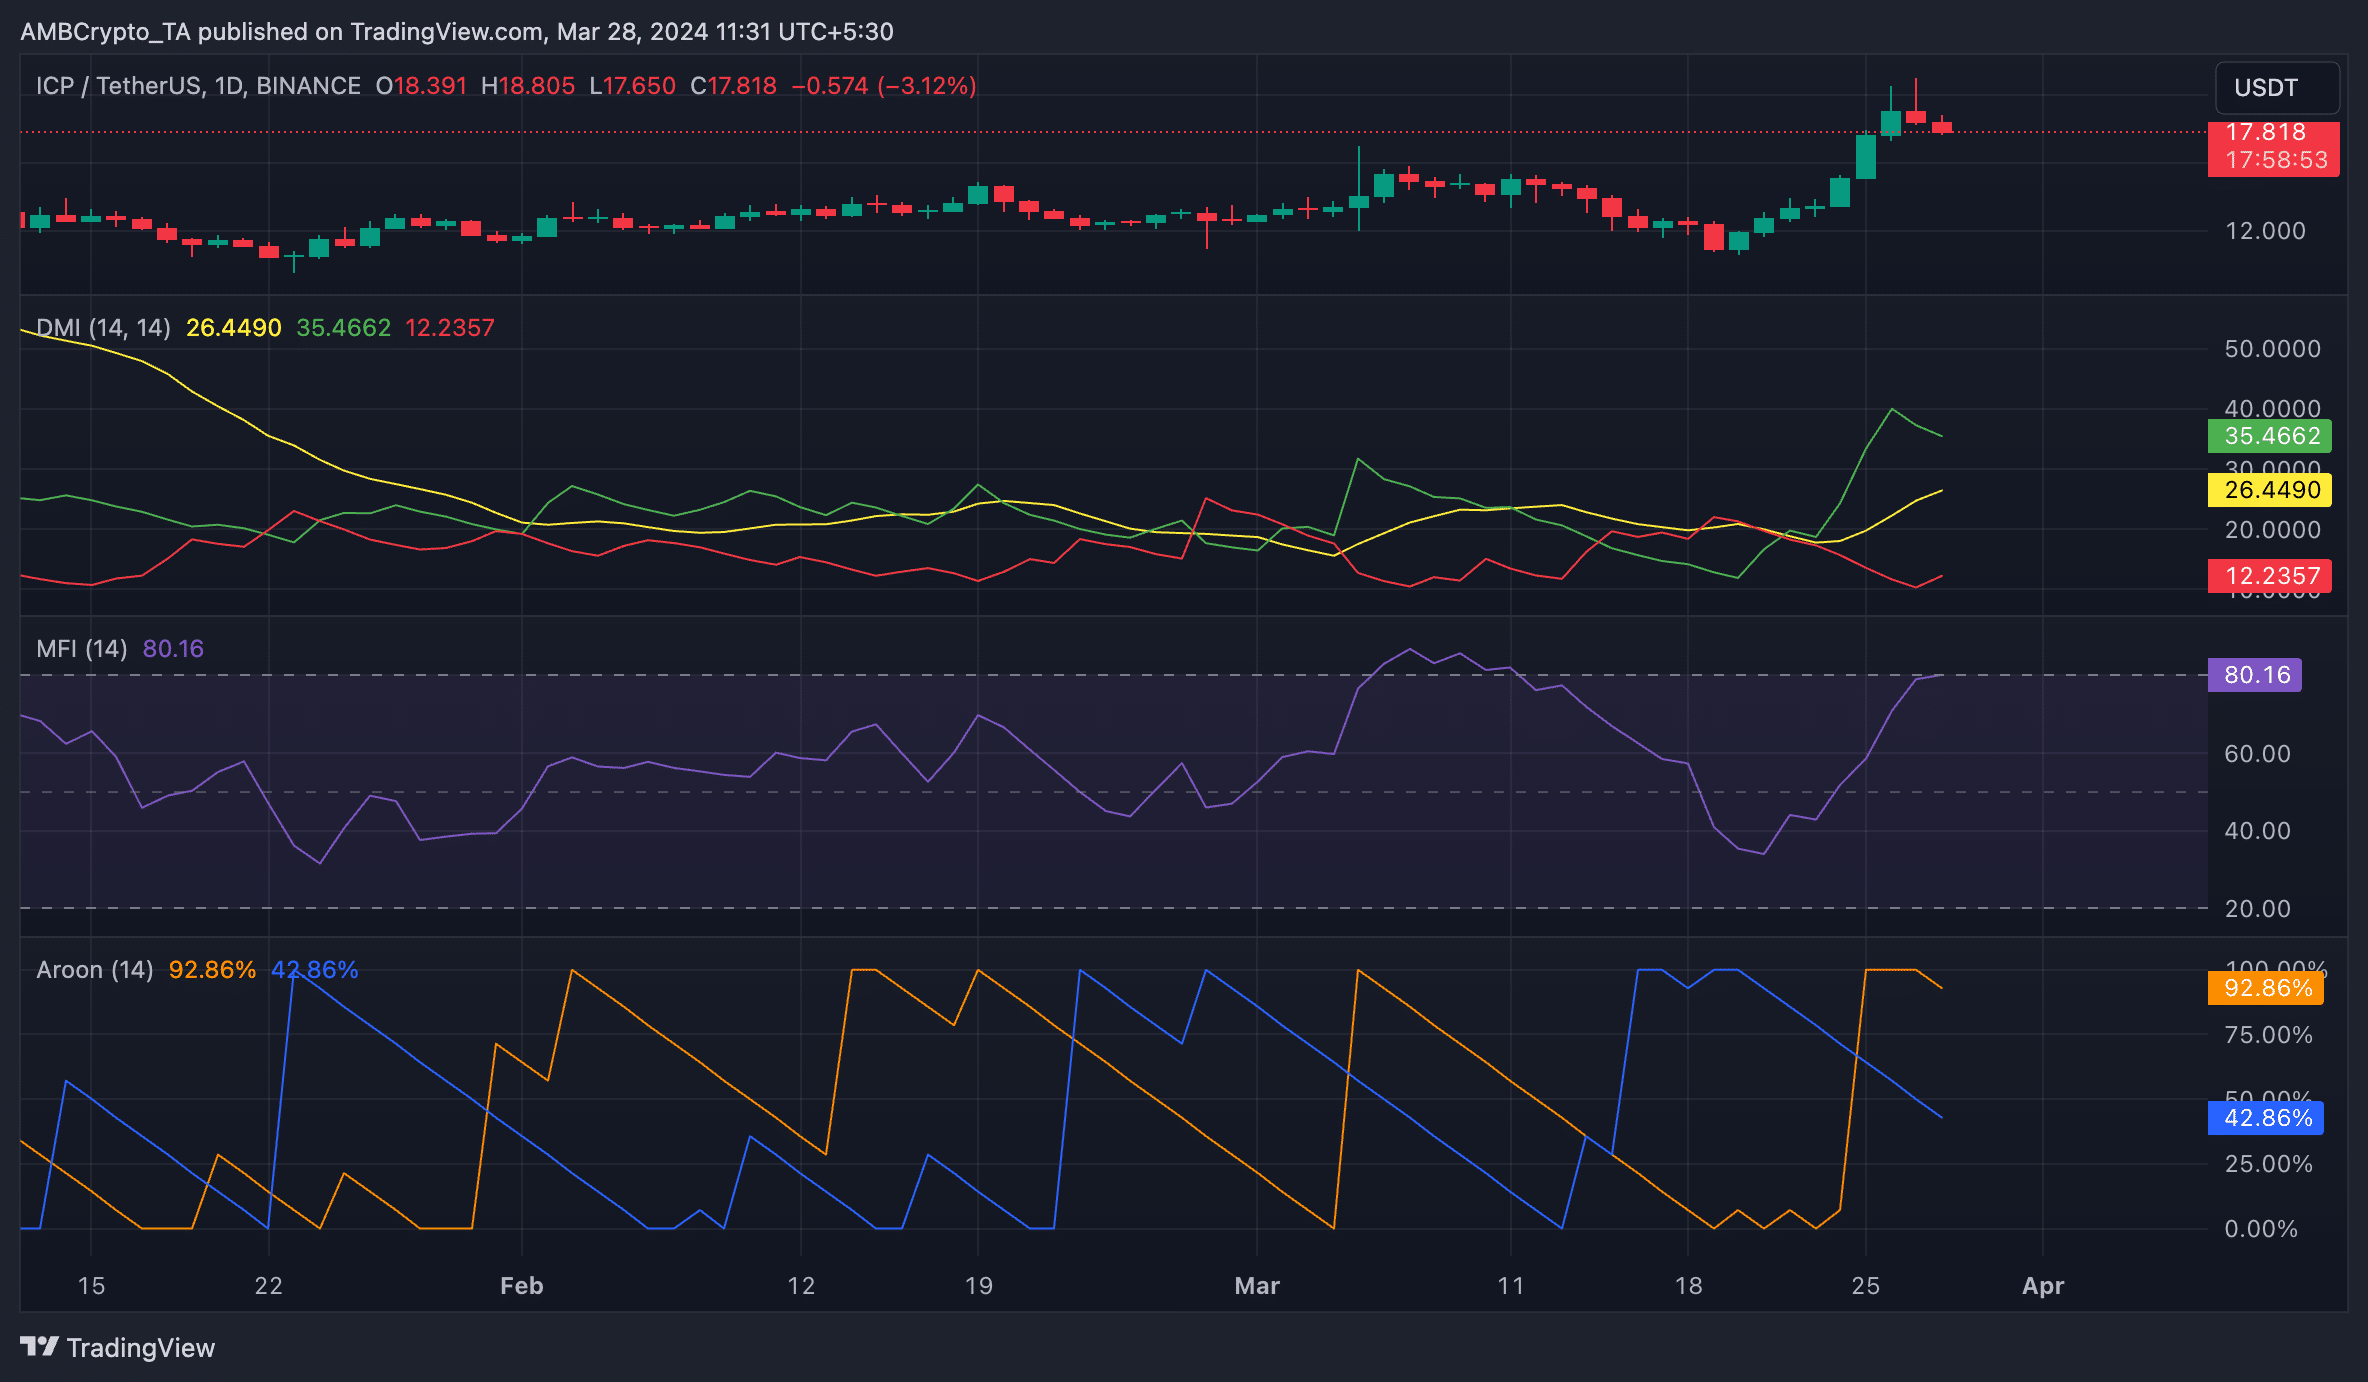Select the ICP / TetherUS symbol title
This screenshot has height=1382, width=2368.
(x=198, y=86)
